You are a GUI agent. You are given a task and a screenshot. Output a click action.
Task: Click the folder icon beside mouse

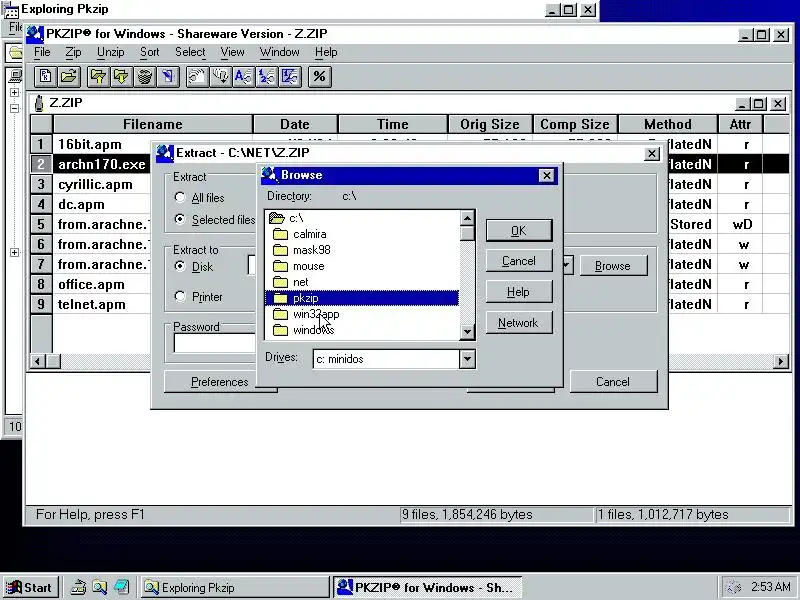click(x=281, y=266)
